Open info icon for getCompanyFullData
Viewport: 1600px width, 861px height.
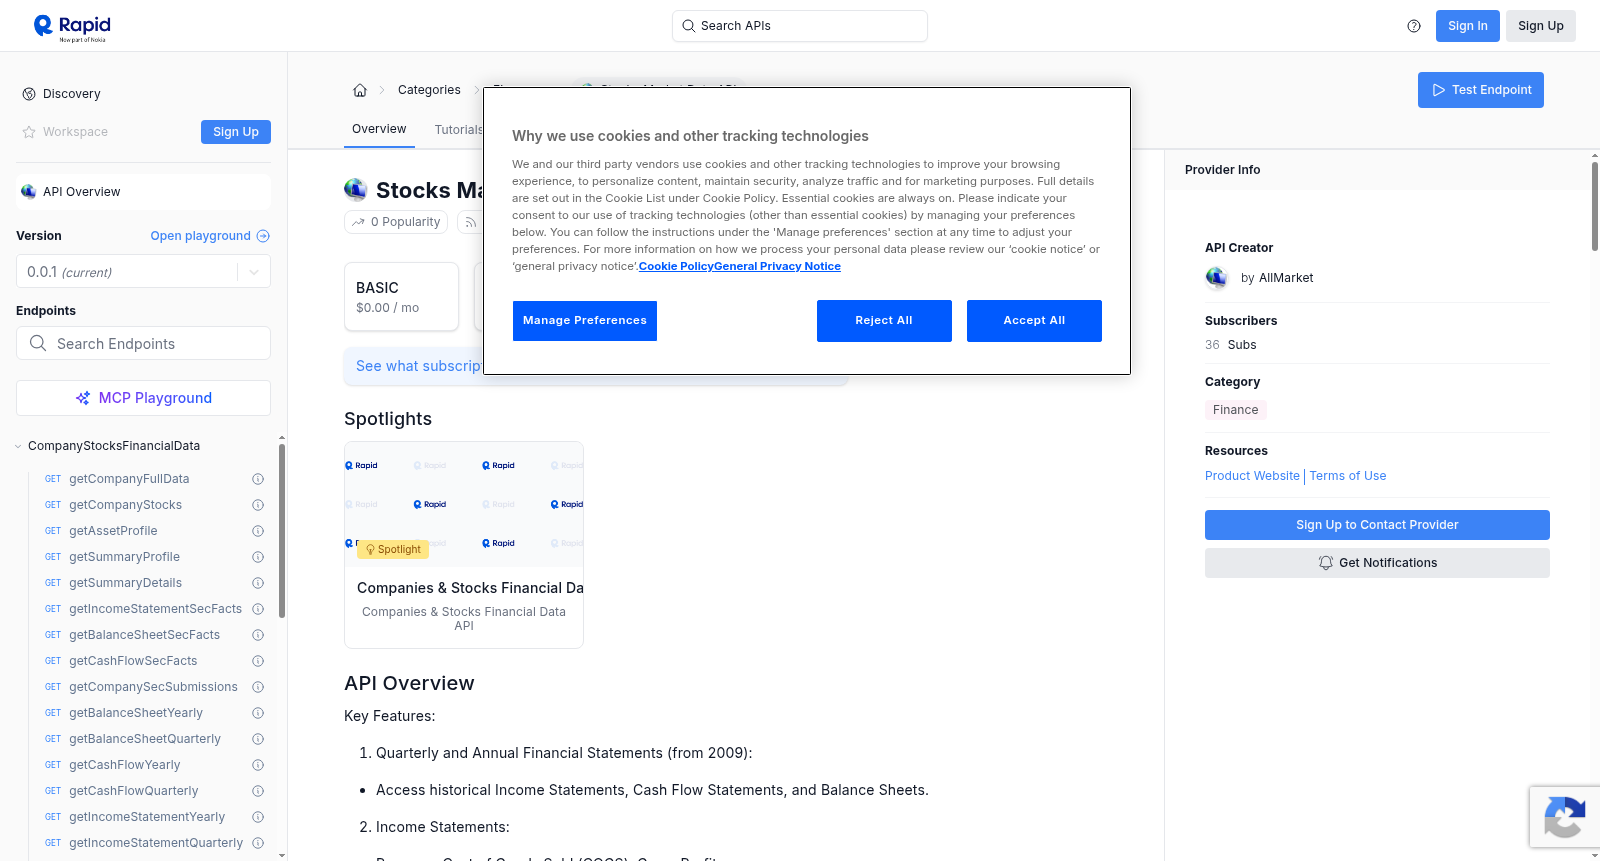(x=258, y=479)
